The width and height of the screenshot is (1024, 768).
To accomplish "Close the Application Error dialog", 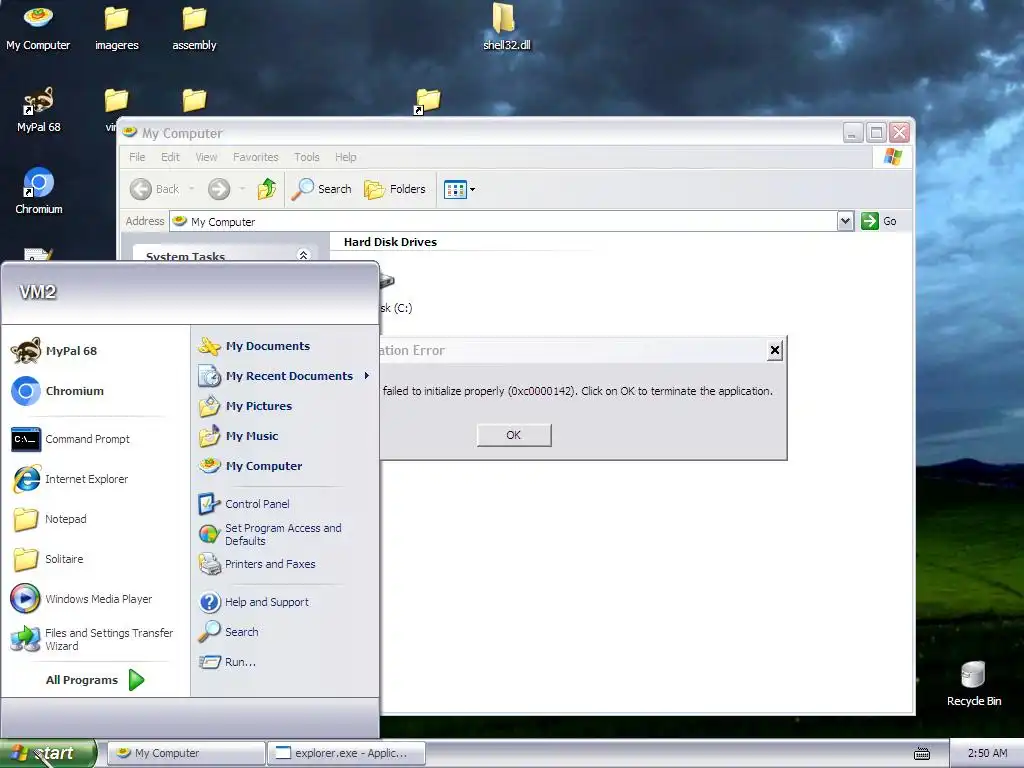I will coord(775,351).
